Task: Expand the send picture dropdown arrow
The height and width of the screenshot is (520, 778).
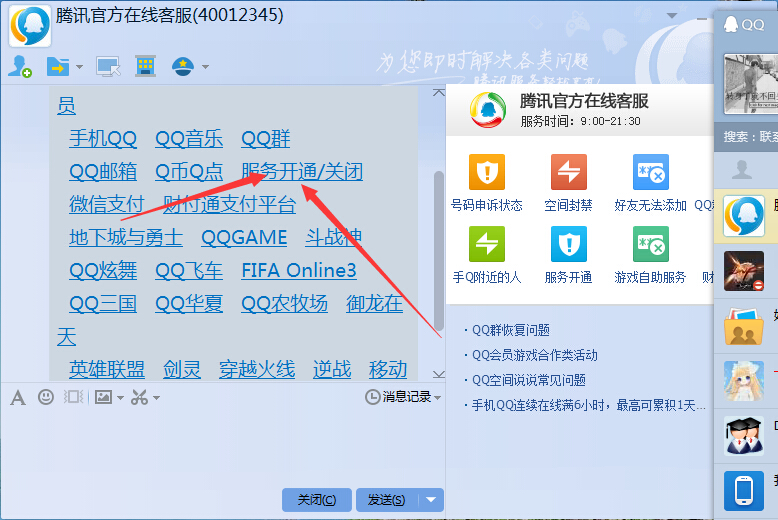Action: (x=120, y=397)
